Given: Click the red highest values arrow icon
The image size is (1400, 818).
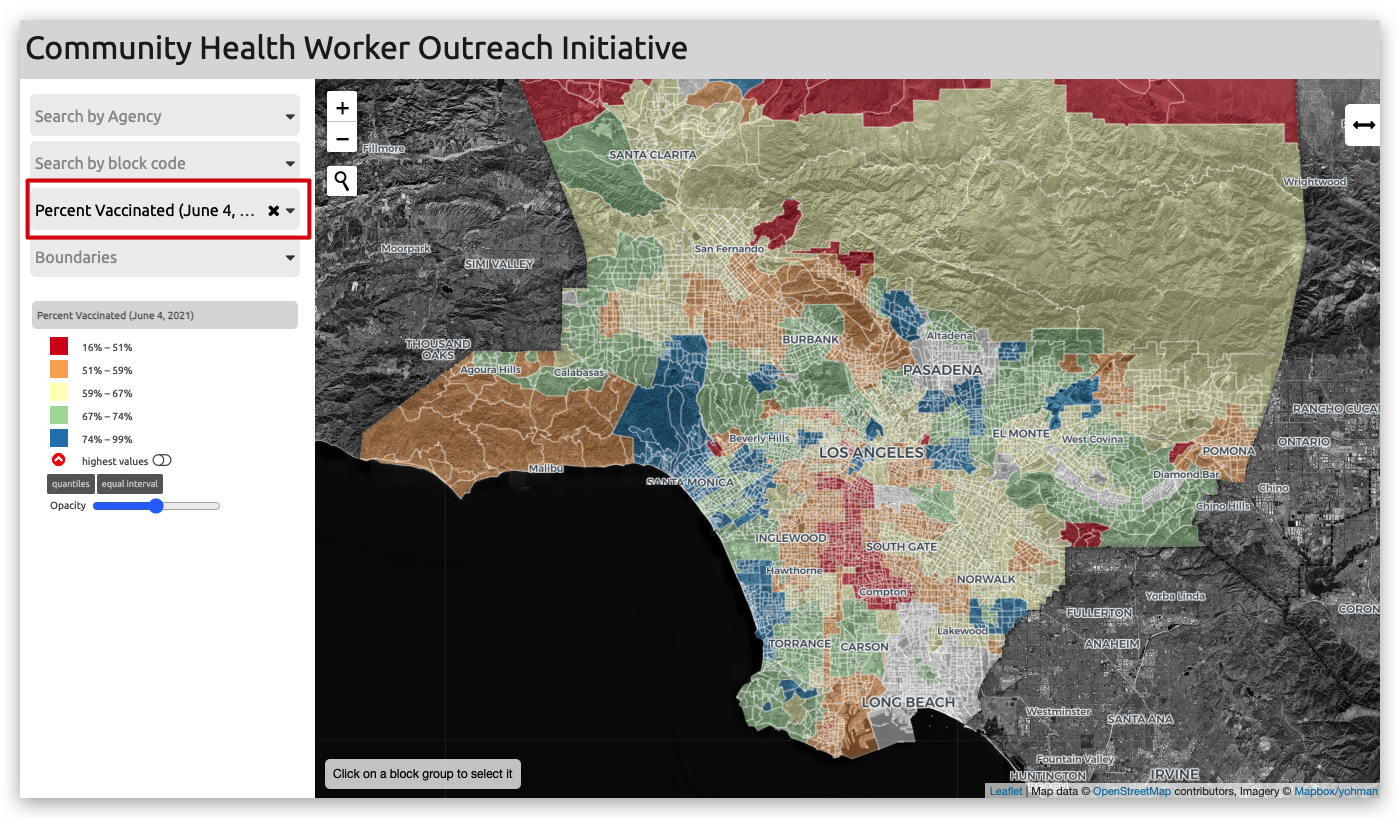Looking at the screenshot, I should click(x=58, y=460).
